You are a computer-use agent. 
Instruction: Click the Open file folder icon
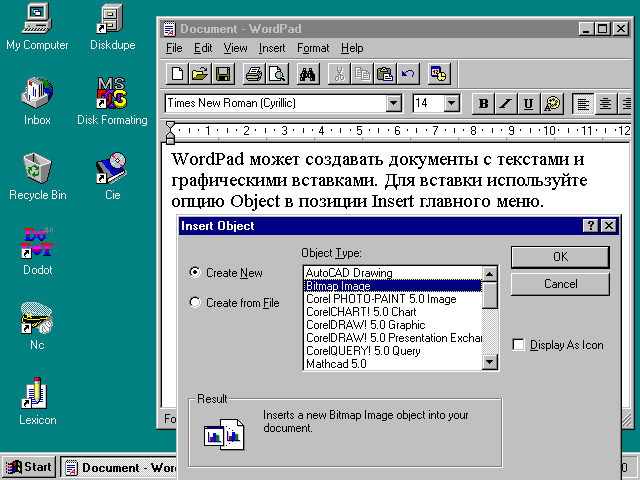(200, 73)
